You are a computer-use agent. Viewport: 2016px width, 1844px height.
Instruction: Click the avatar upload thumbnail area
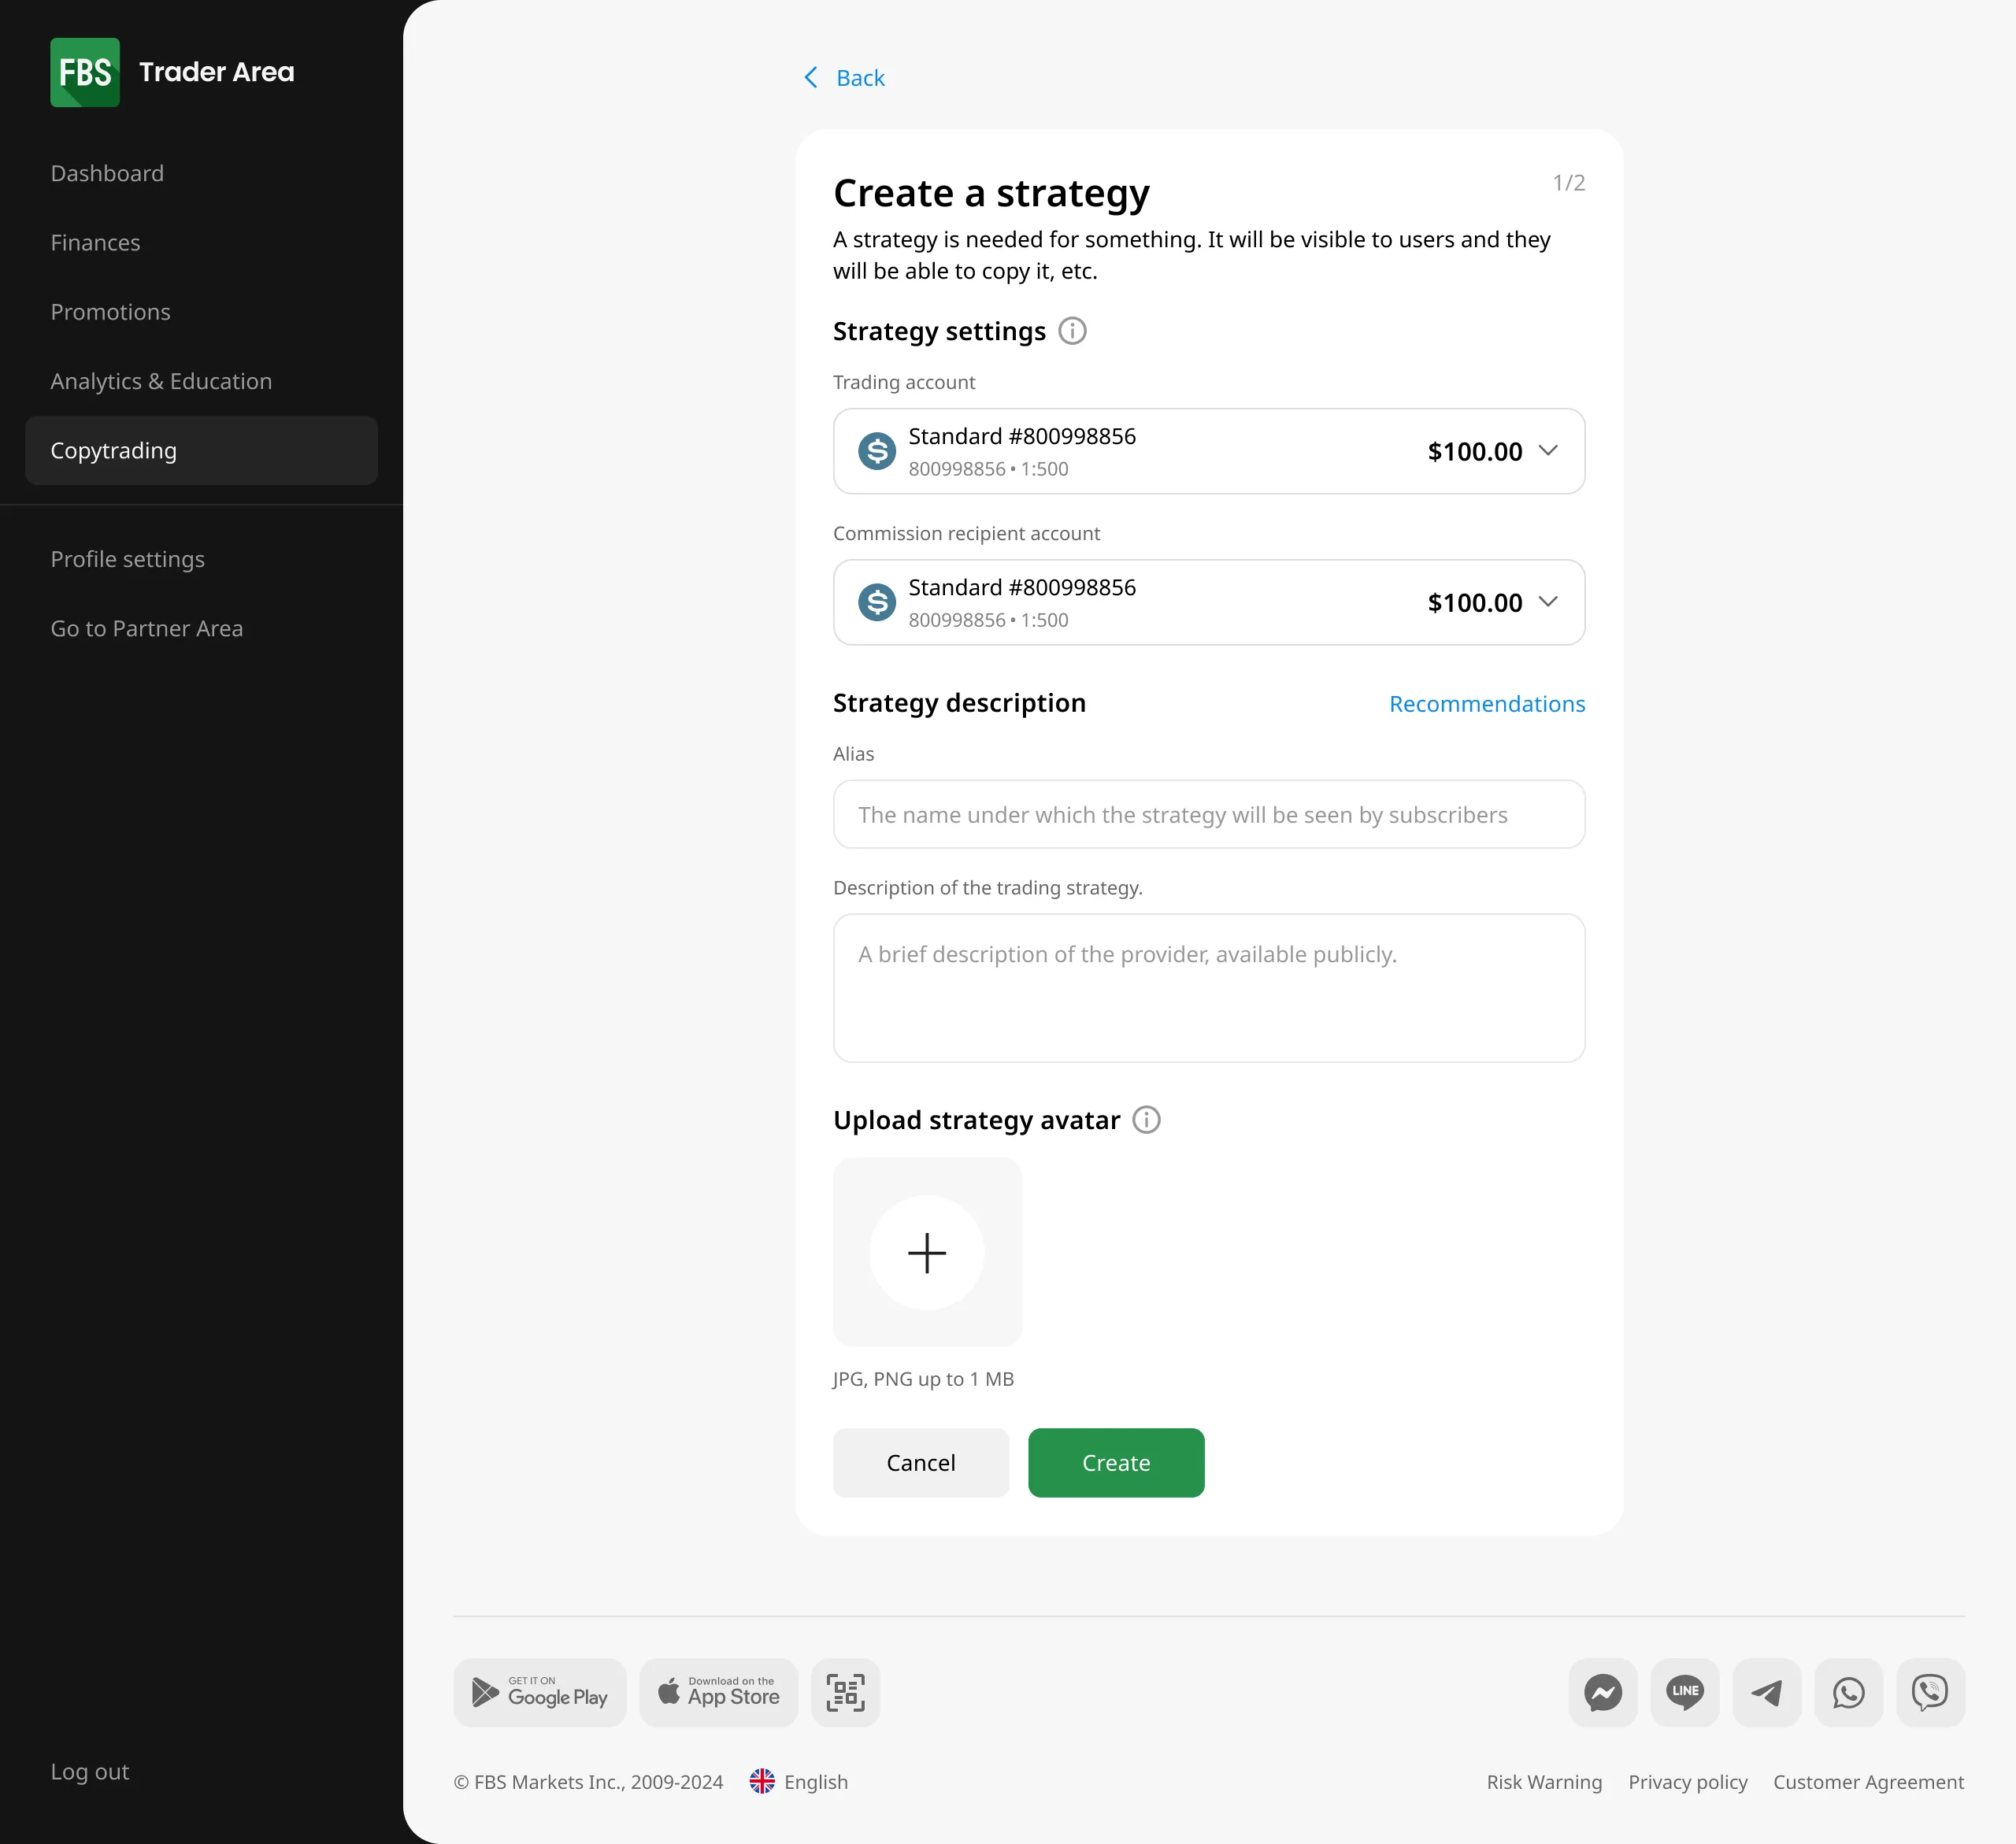pos(927,1252)
